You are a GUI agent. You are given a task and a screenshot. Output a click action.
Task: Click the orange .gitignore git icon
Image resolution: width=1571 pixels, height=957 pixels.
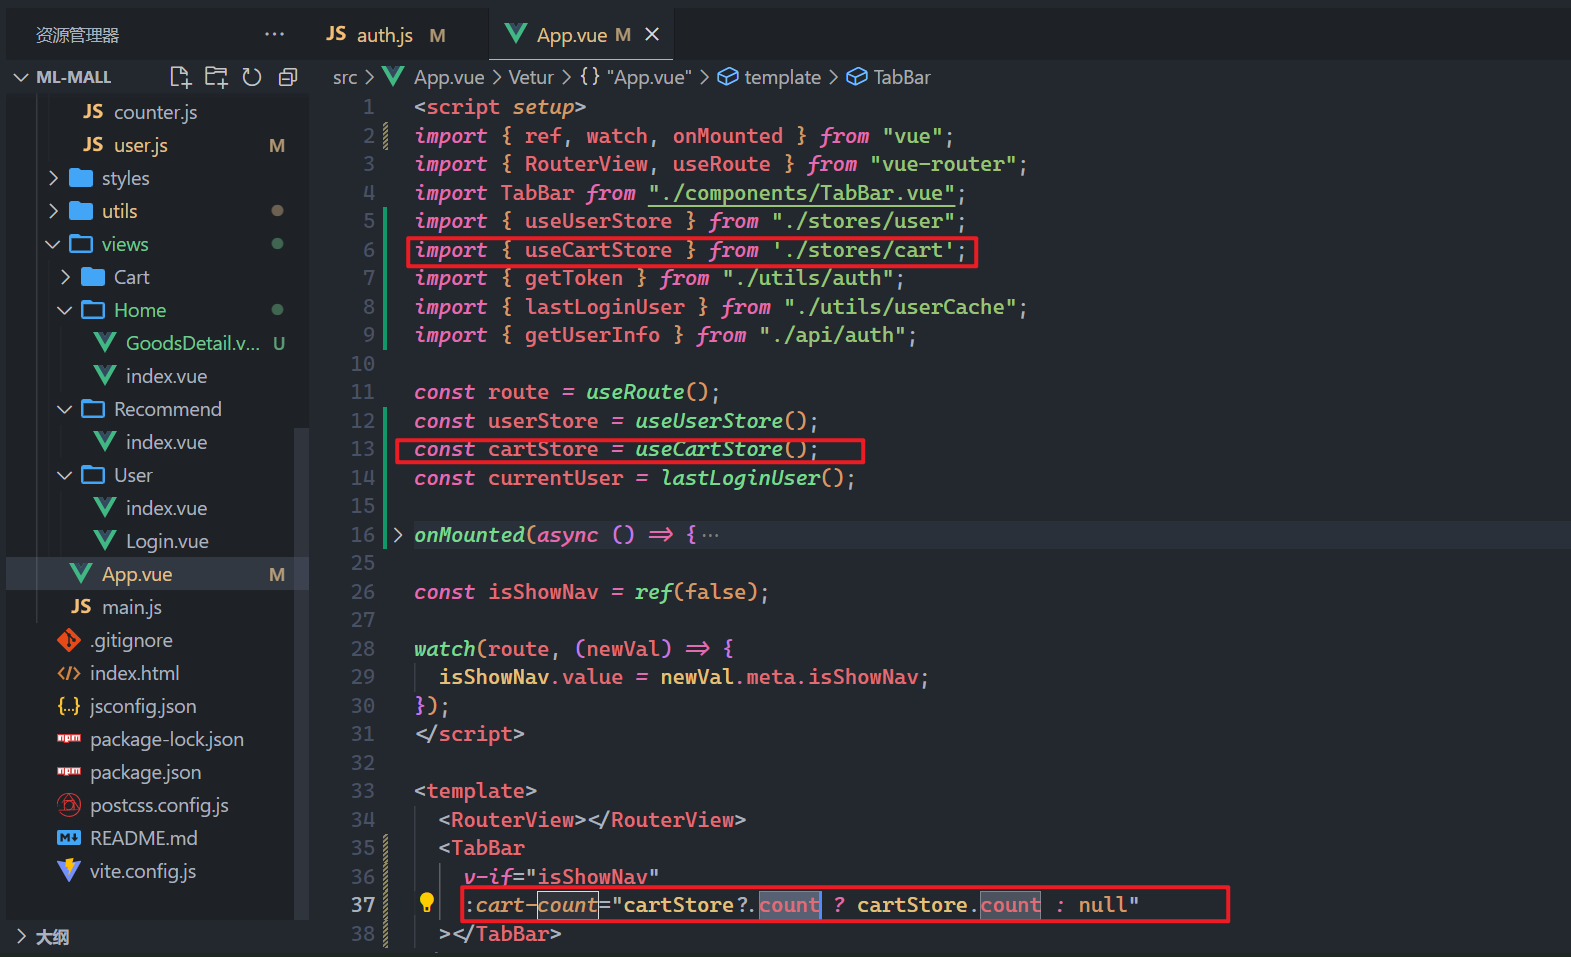click(69, 640)
